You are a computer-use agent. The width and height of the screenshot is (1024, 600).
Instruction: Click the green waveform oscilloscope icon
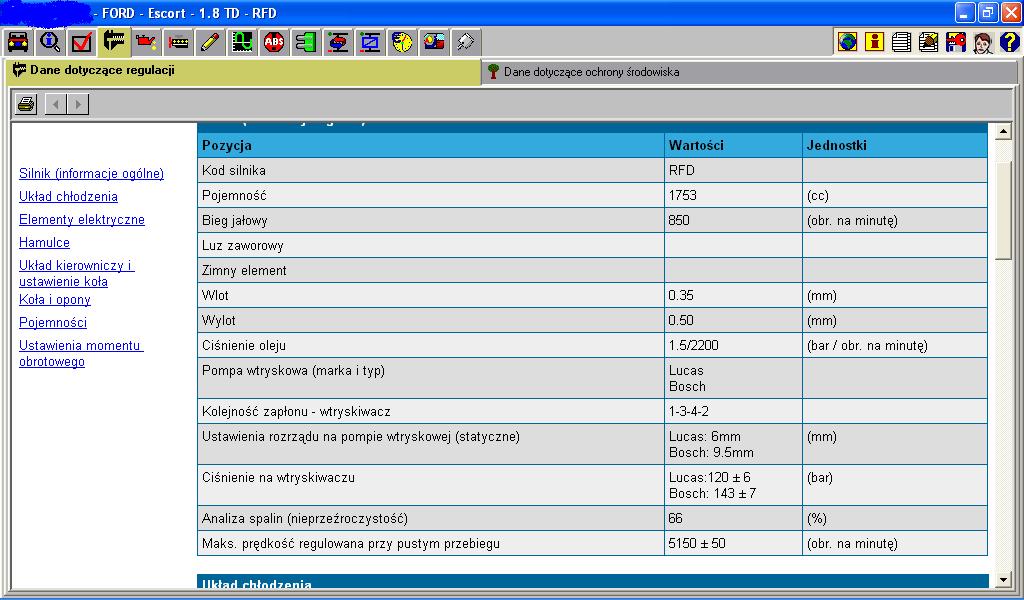[242, 42]
